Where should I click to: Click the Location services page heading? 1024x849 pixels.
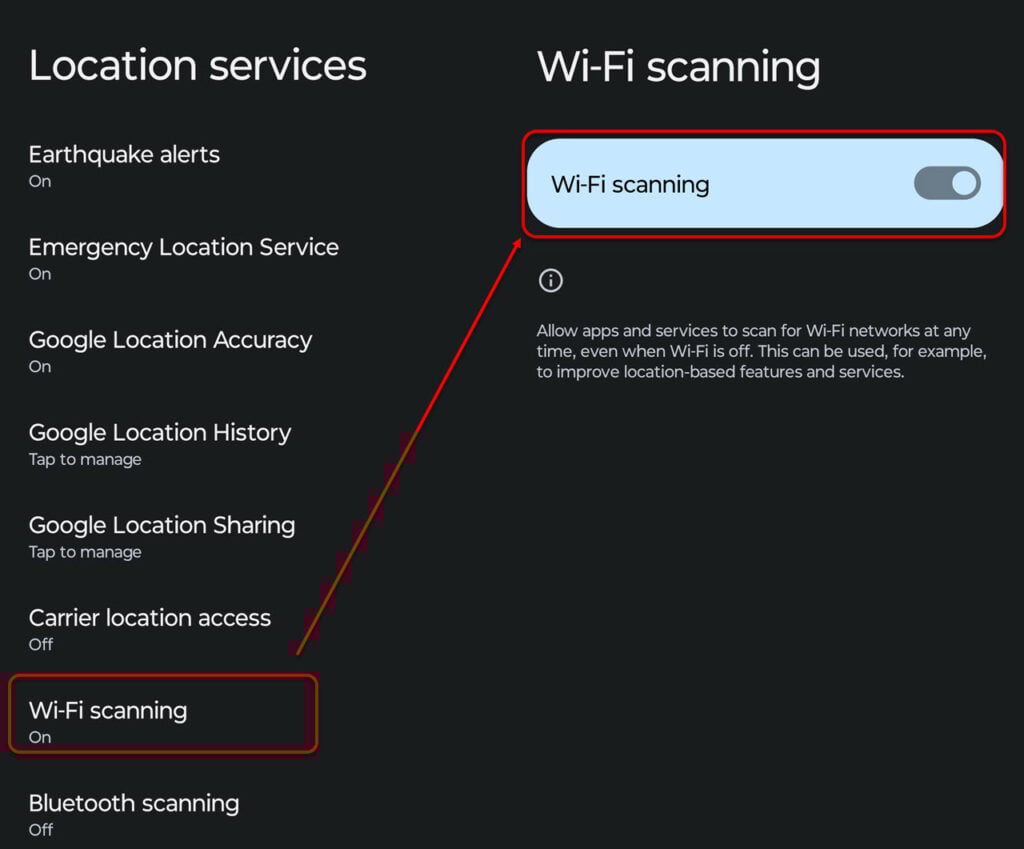coord(197,66)
